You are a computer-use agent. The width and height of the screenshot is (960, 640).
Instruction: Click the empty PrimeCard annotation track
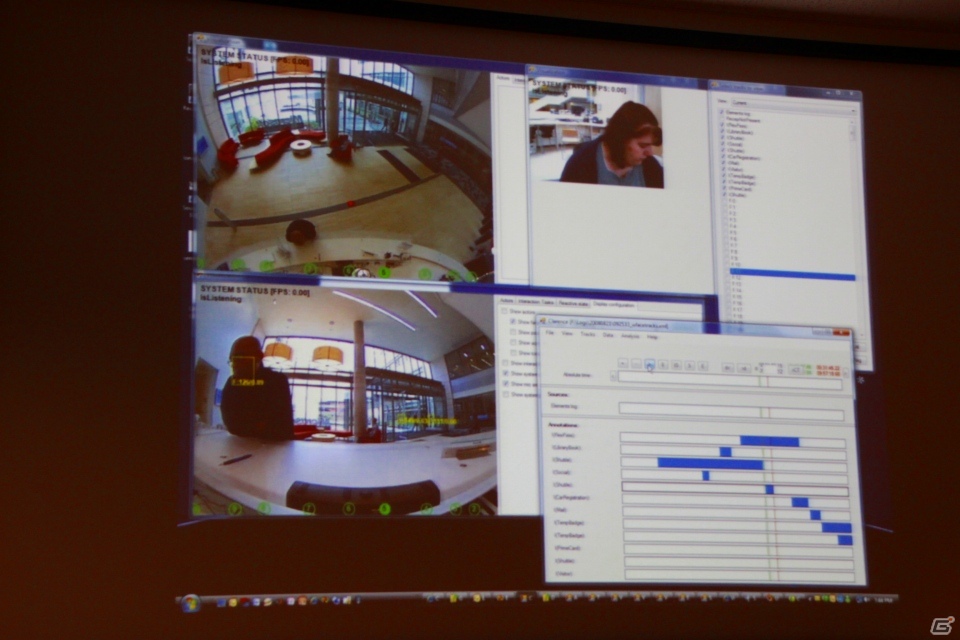(x=739, y=550)
